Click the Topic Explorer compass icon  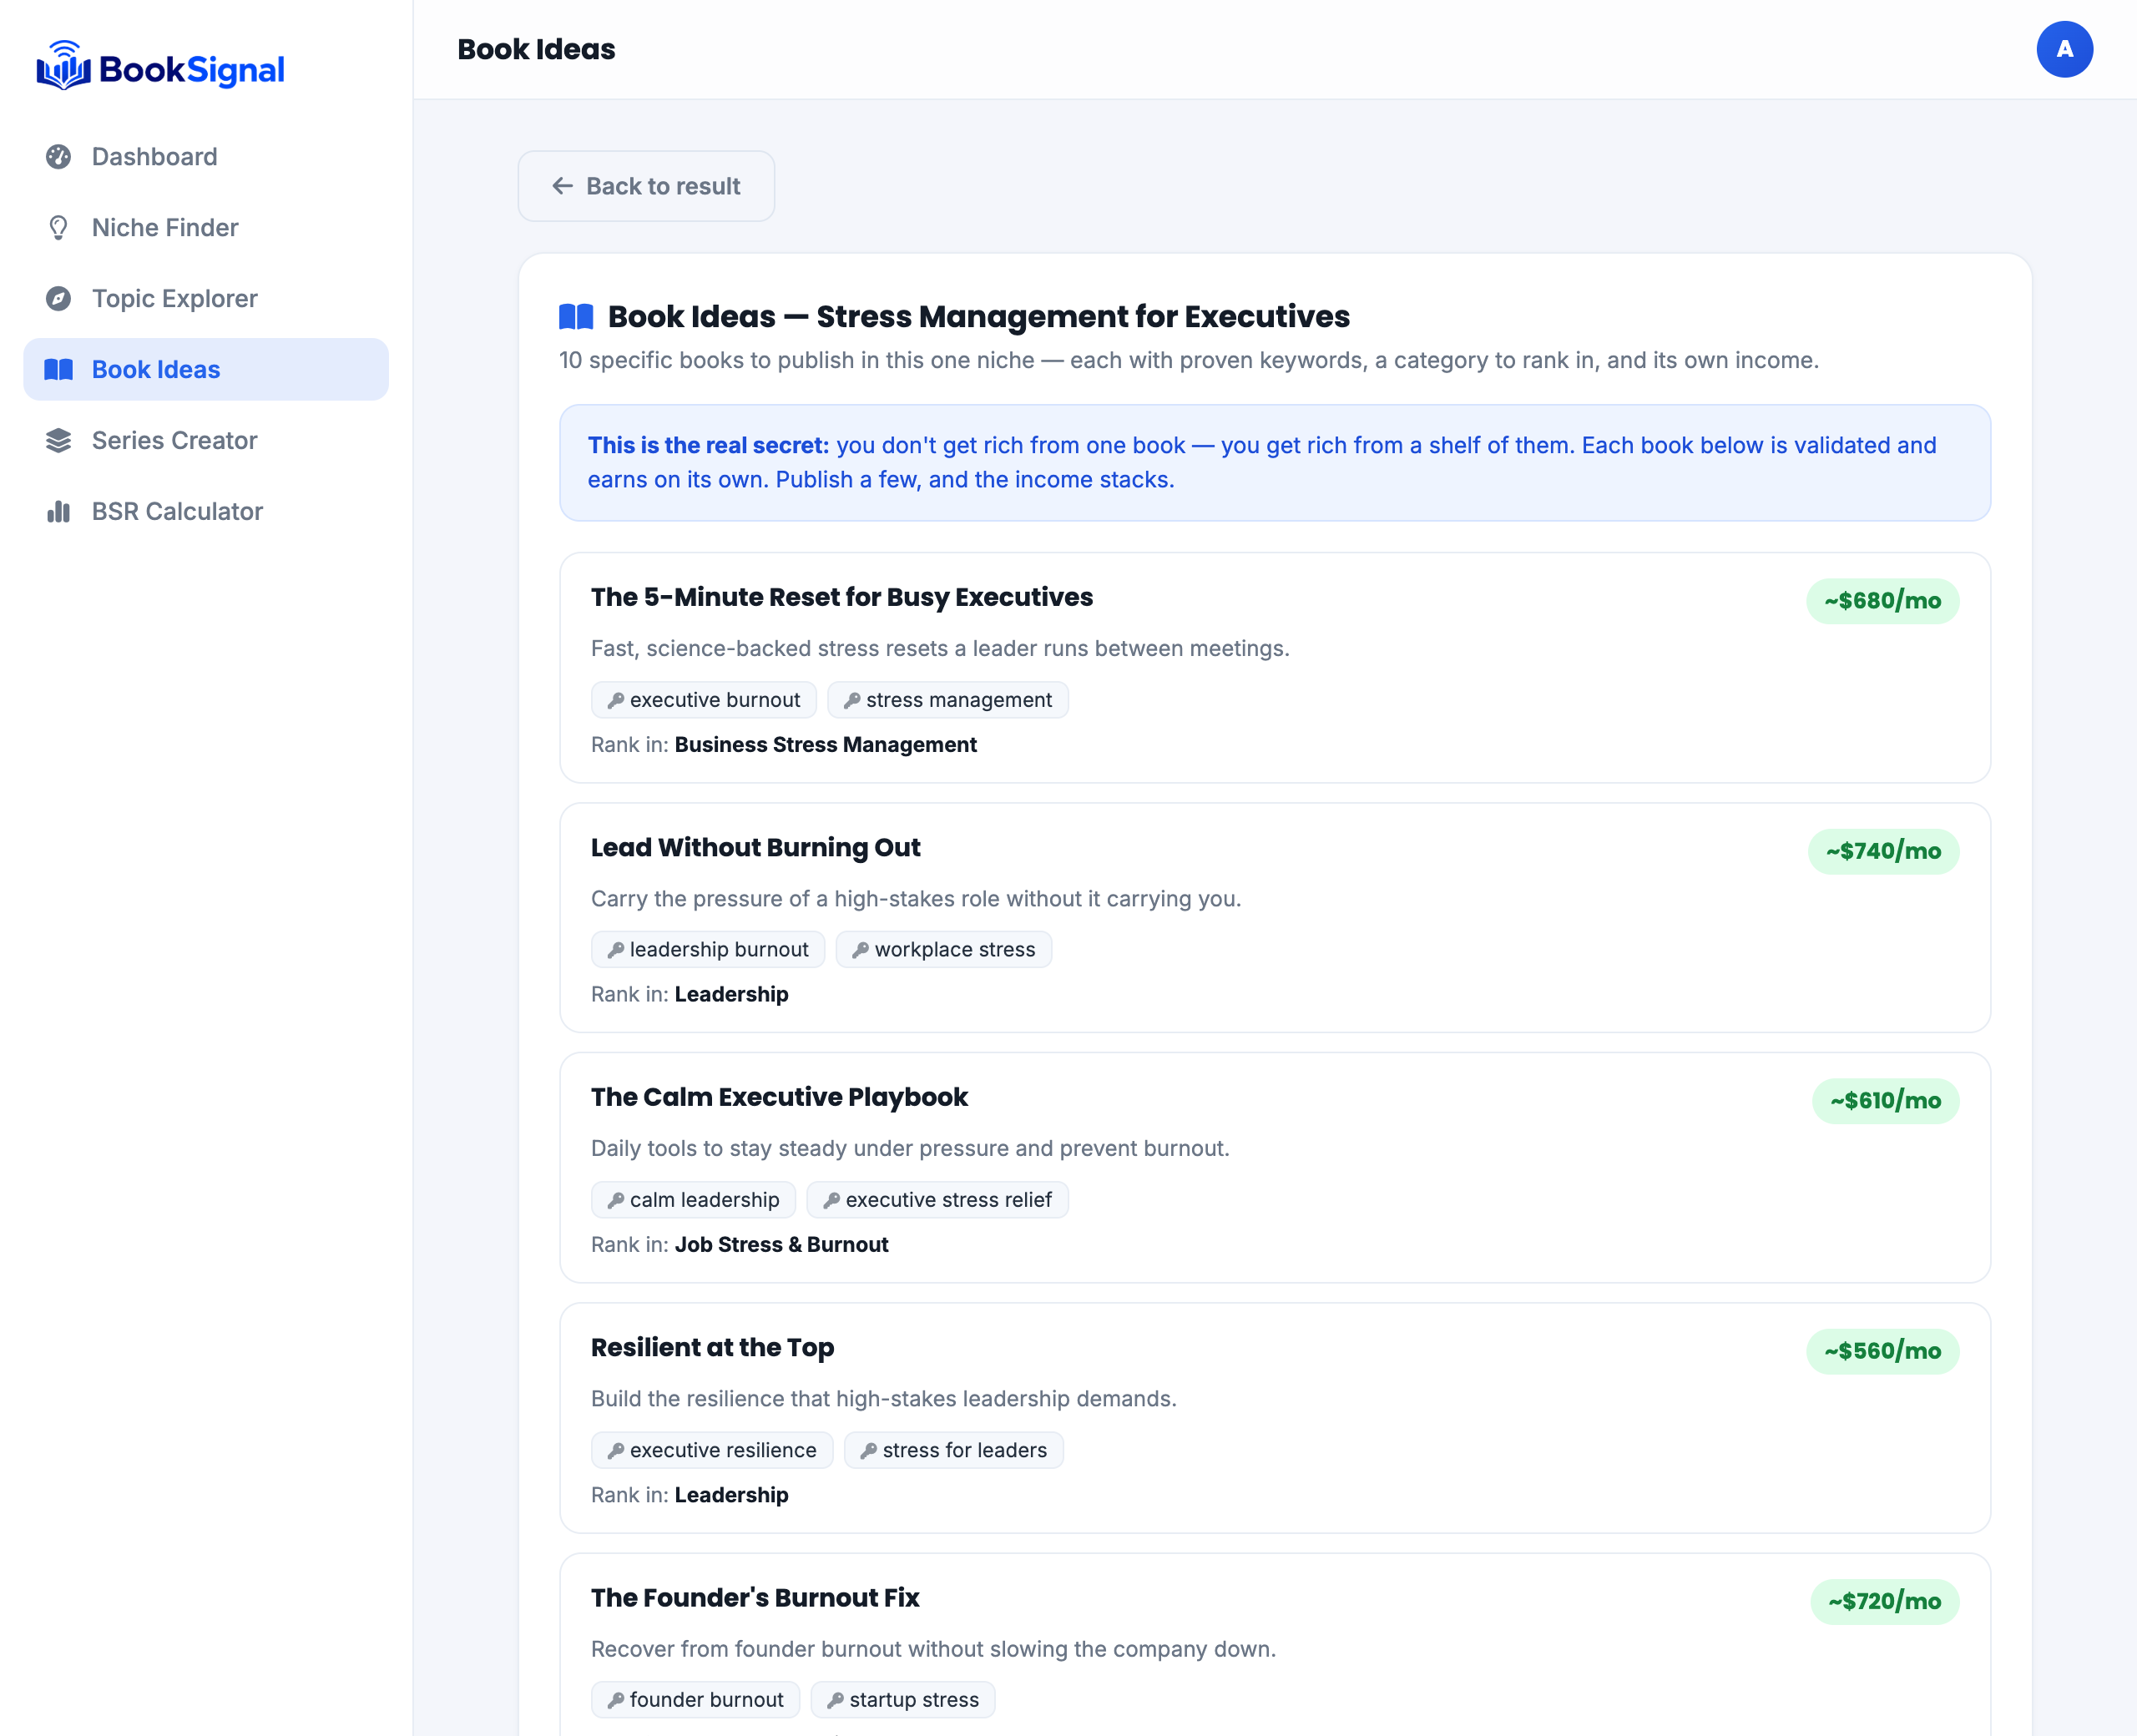[x=59, y=299]
